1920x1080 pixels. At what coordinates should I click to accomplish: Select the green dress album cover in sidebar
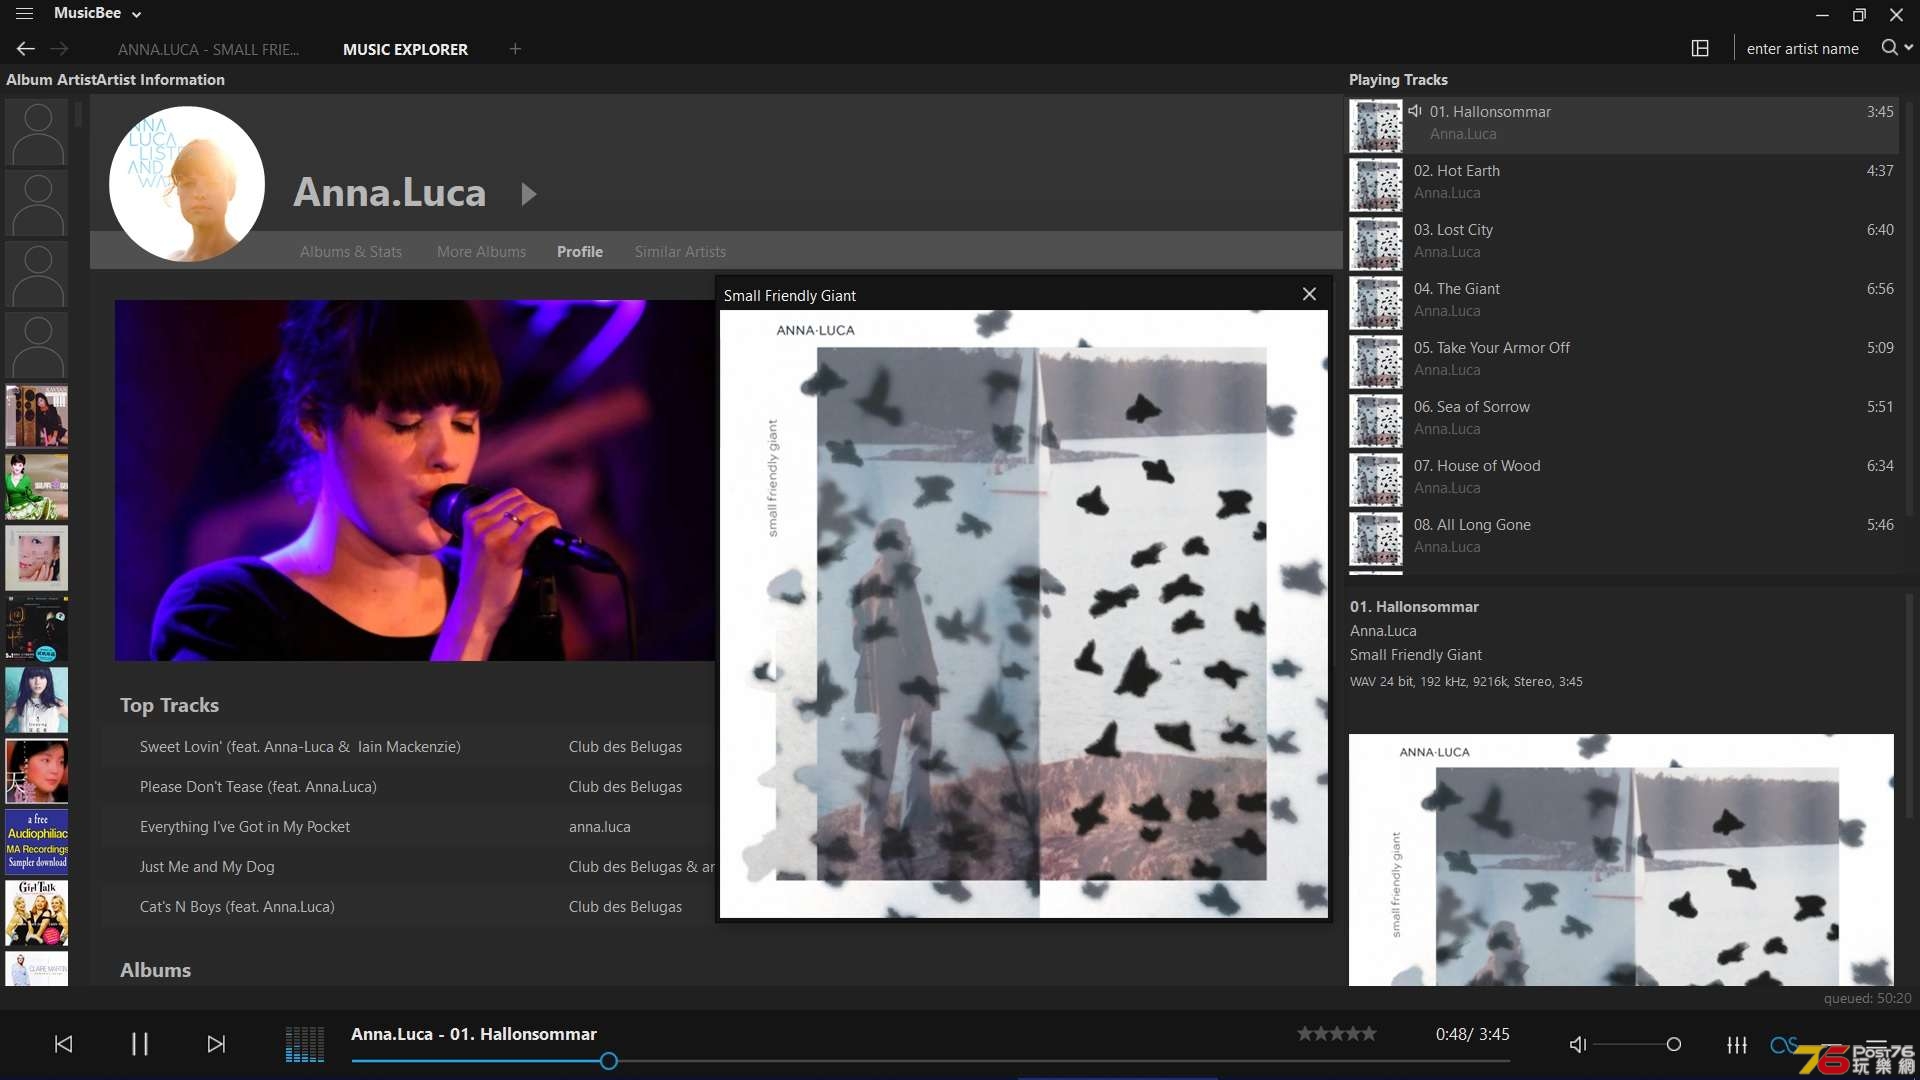(37, 487)
